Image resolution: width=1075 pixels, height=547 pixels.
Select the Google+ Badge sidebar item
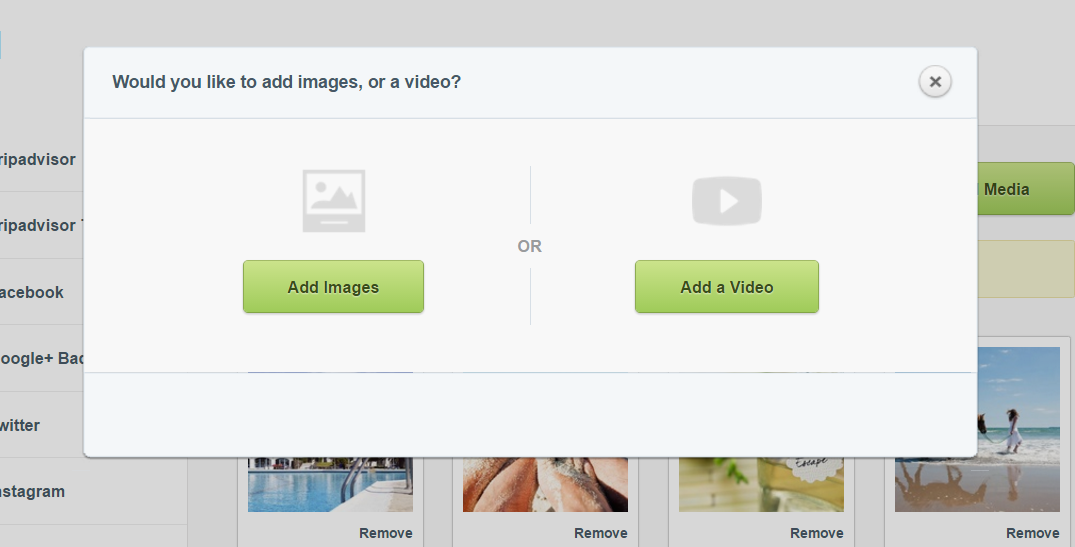(x=40, y=358)
